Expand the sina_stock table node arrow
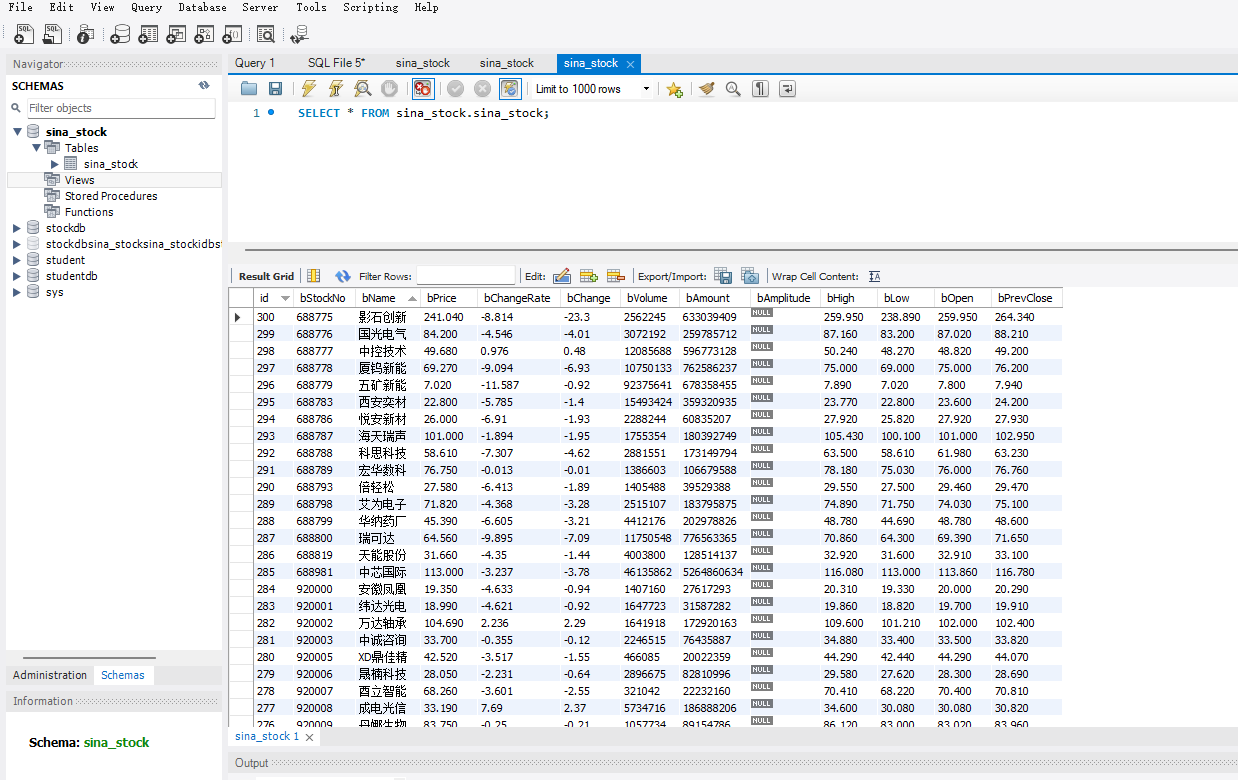Image resolution: width=1238 pixels, height=780 pixels. [x=55, y=164]
